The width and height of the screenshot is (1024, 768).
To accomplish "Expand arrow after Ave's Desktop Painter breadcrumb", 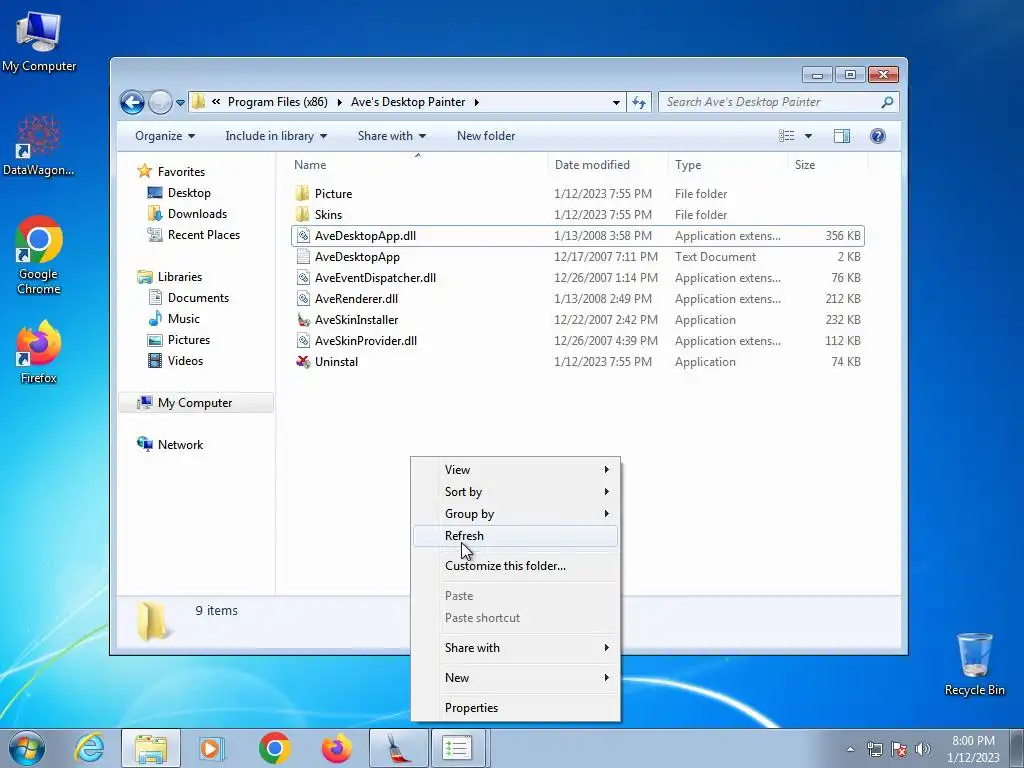I will tap(477, 103).
